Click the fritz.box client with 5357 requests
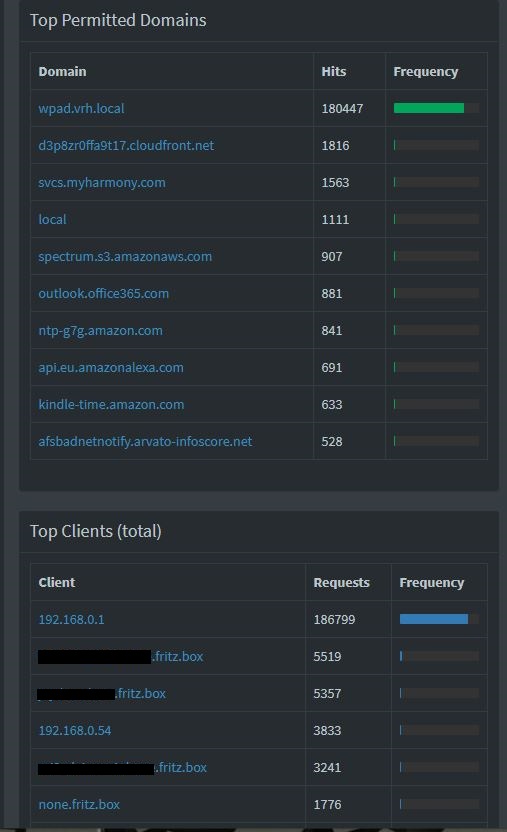Screen dimensions: 507x832 [x=102, y=694]
